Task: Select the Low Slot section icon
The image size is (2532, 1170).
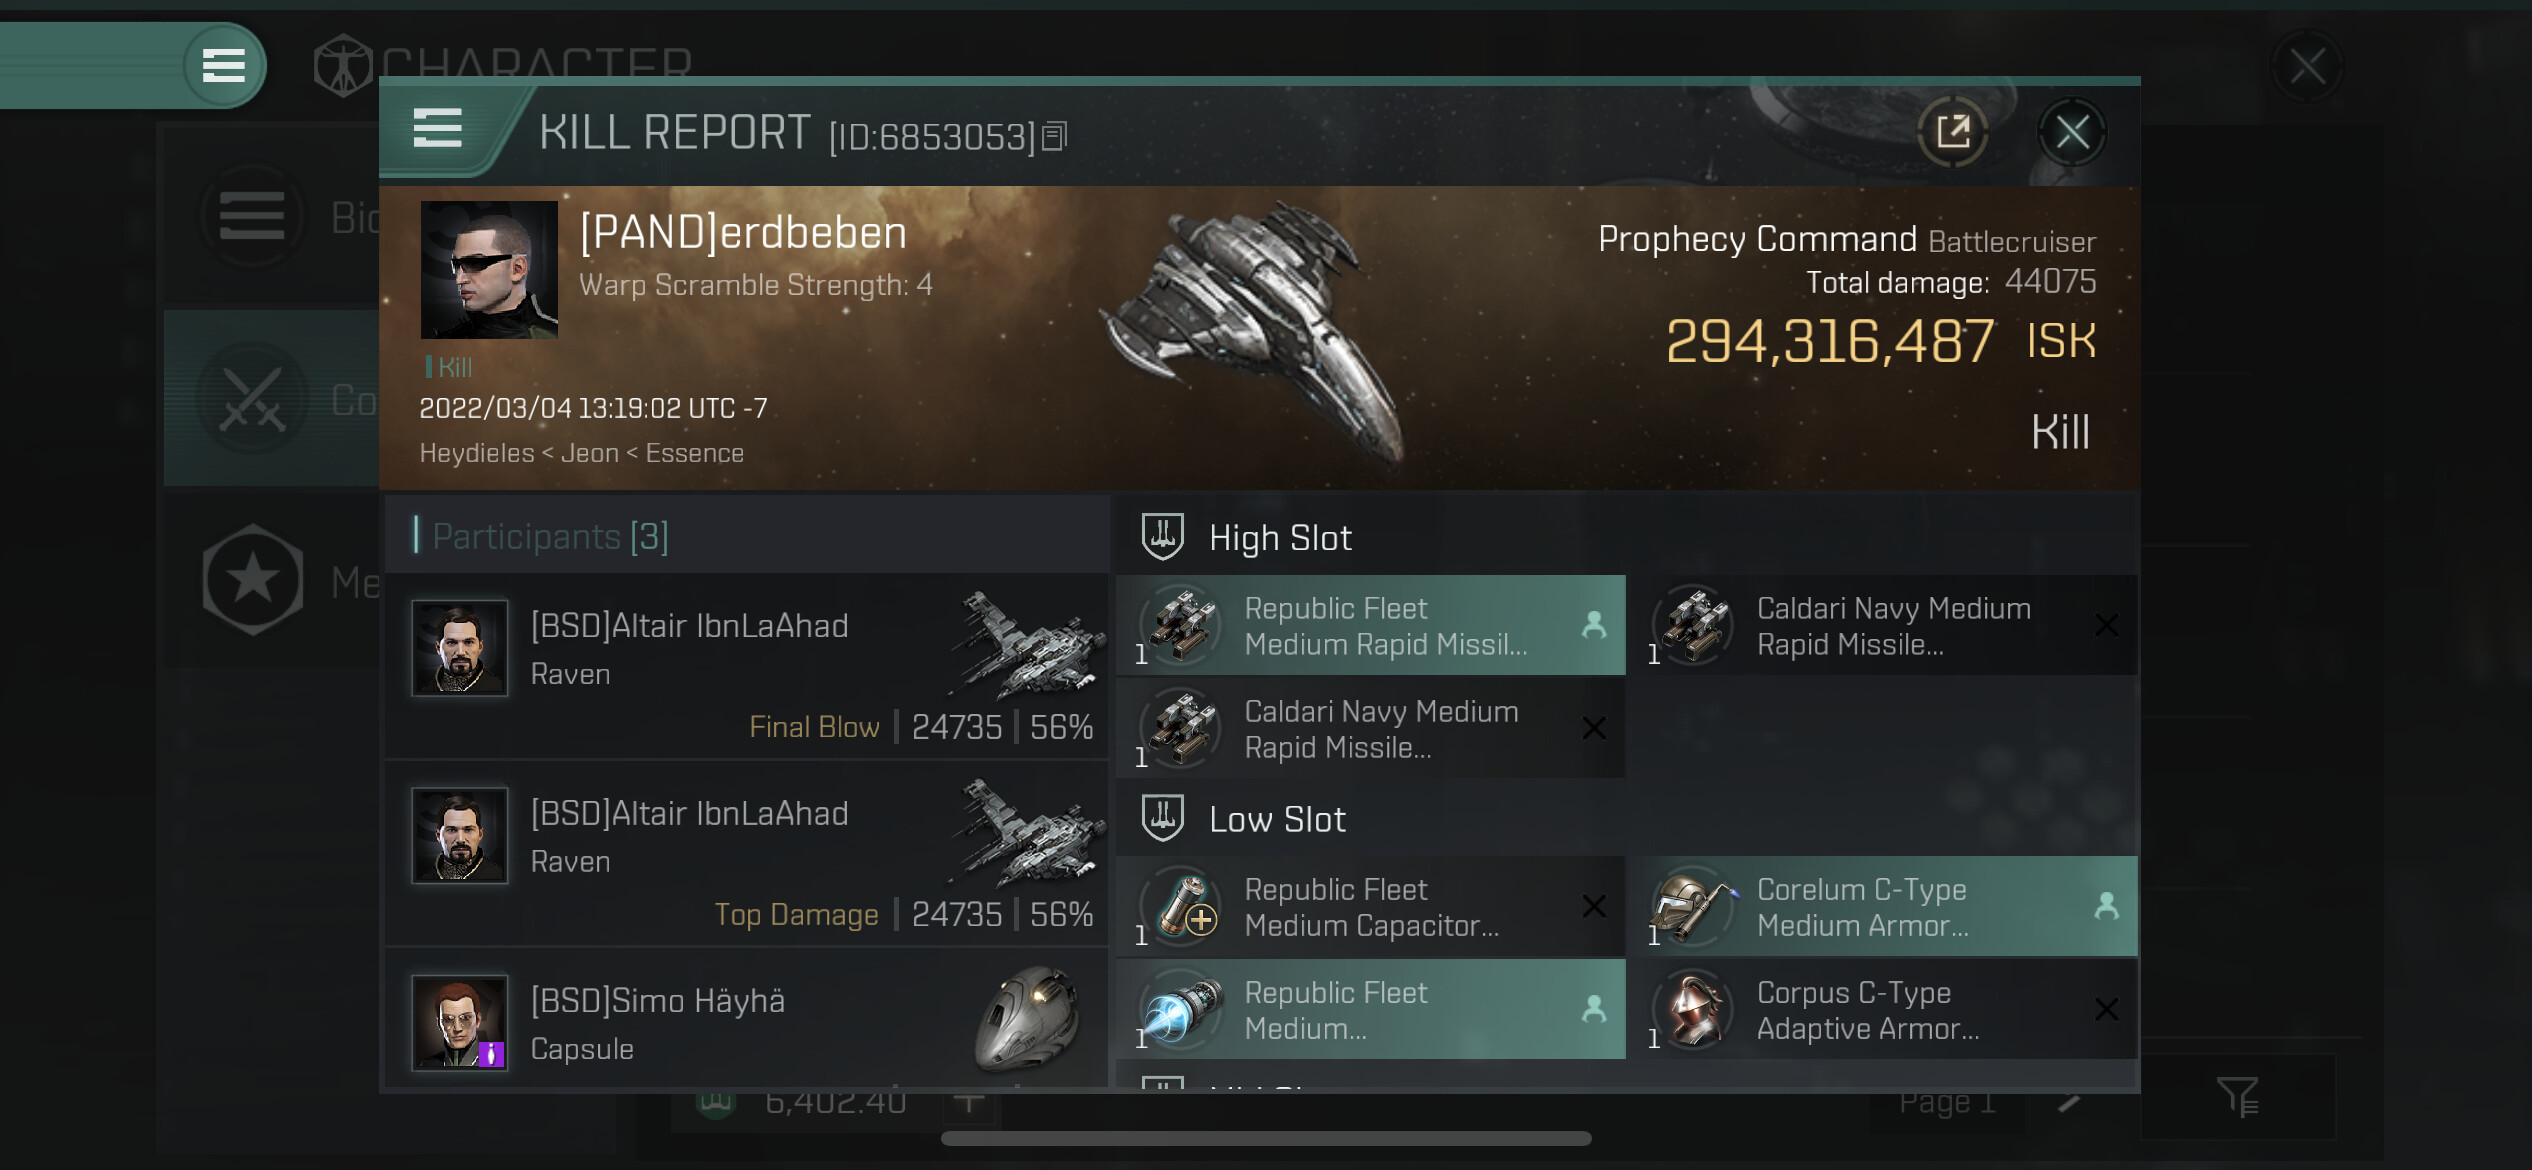Action: tap(1163, 818)
